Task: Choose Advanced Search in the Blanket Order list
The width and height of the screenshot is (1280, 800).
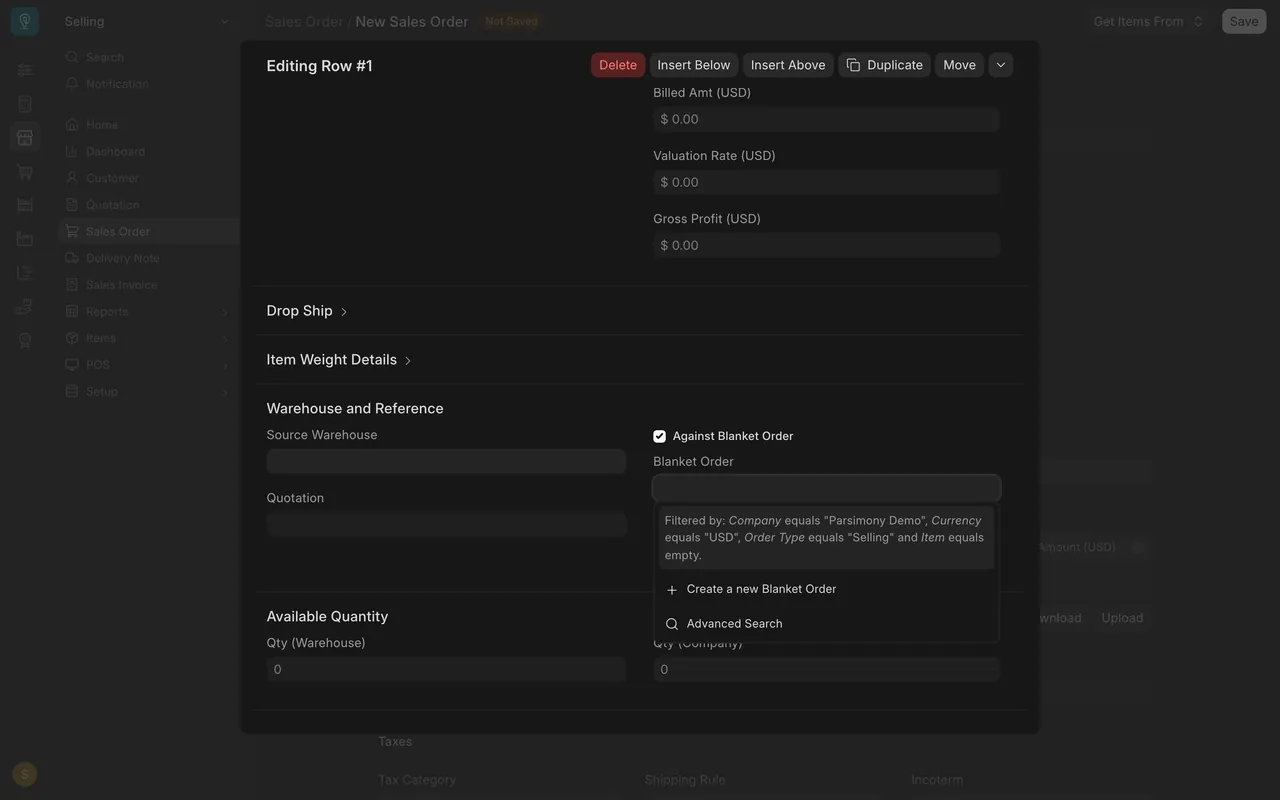Action: 826,624
